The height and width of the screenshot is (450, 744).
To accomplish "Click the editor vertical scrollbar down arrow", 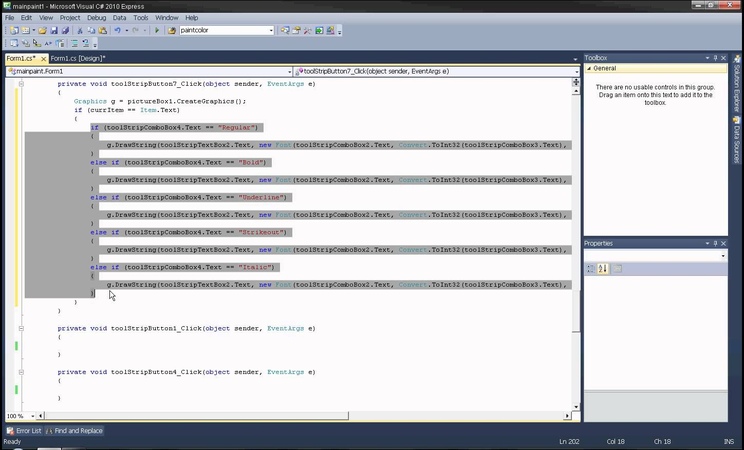I will coord(576,407).
